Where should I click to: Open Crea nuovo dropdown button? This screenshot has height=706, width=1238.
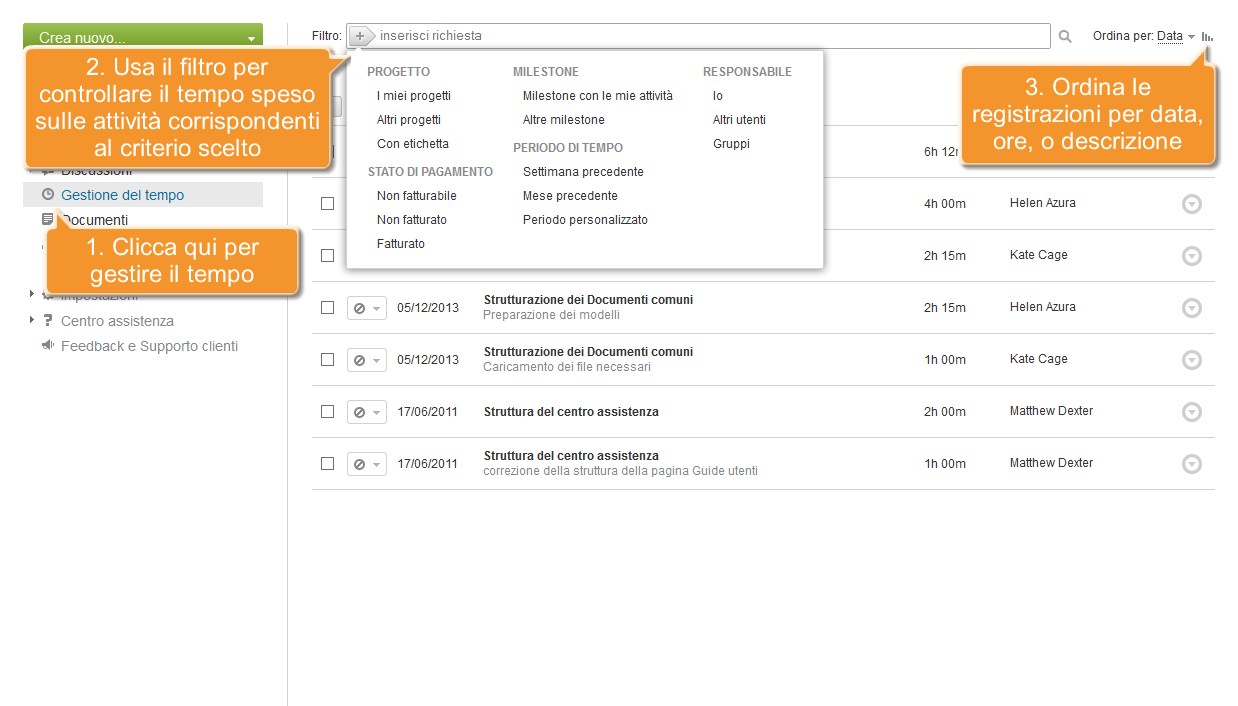(x=143, y=36)
